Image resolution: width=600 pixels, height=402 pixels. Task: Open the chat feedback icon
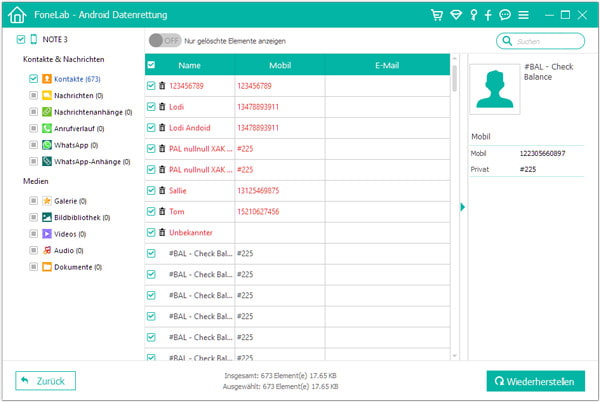click(505, 15)
